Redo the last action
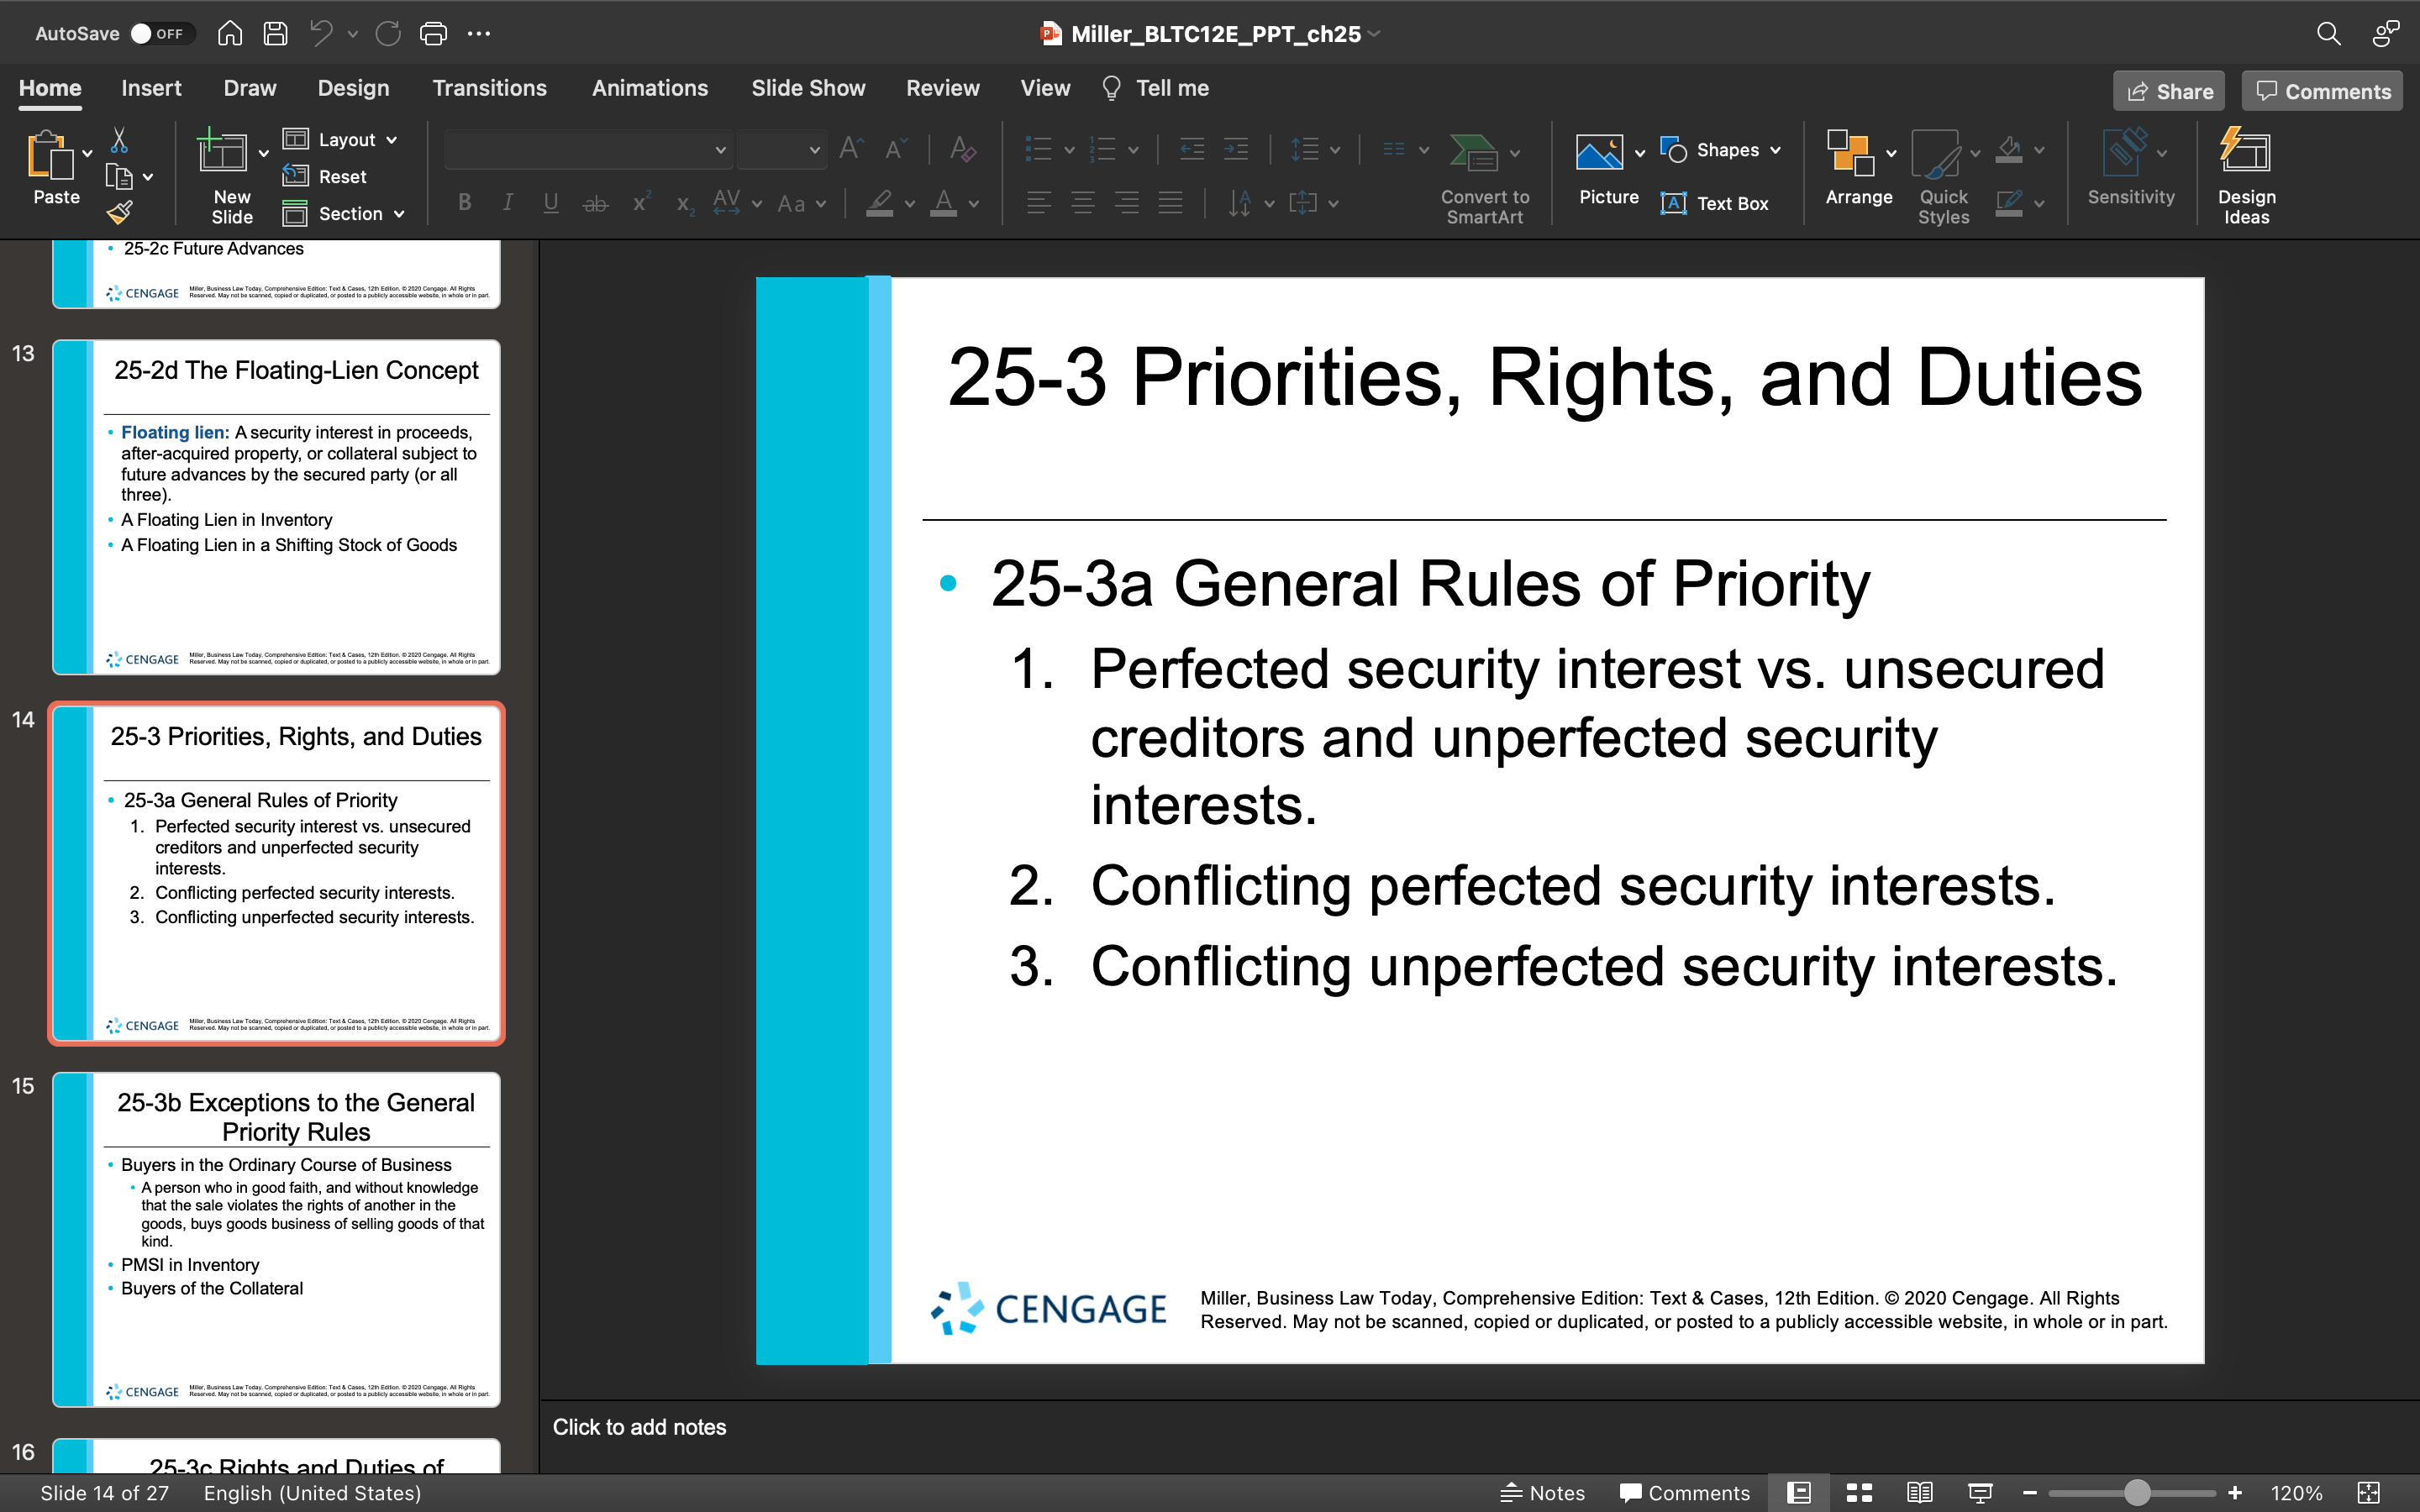Screen dimensions: 2420x1512 coord(388,33)
